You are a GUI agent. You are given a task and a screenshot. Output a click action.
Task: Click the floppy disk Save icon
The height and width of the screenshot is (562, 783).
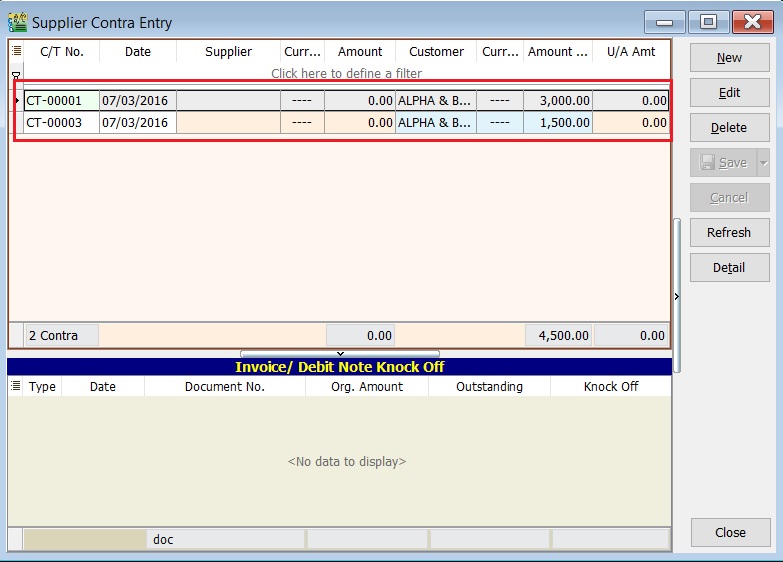[707, 163]
